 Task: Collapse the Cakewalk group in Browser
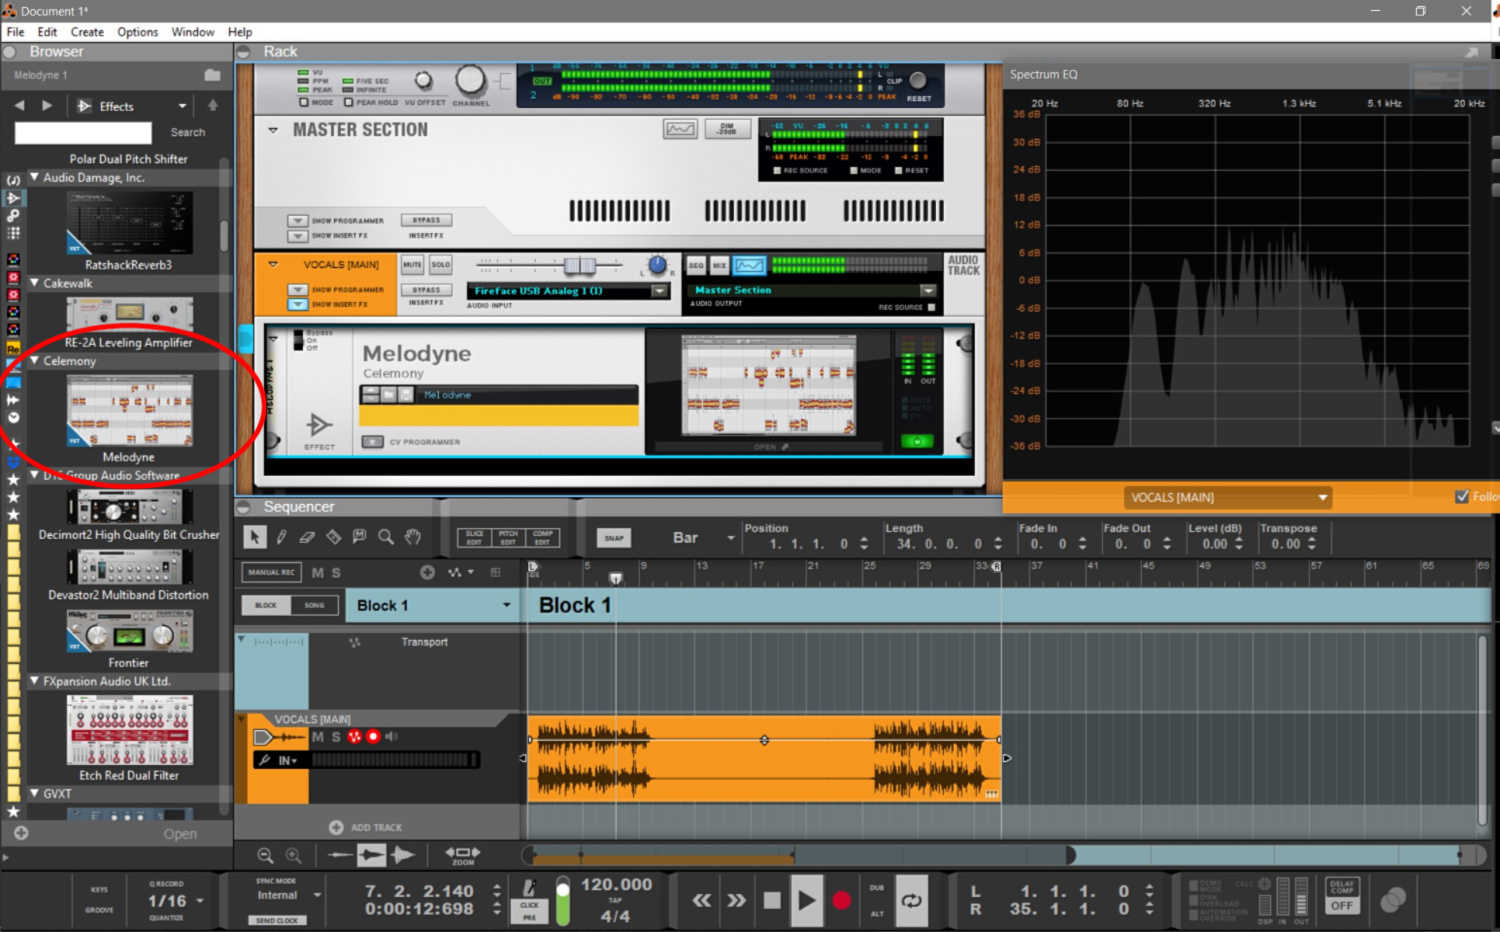tap(34, 283)
